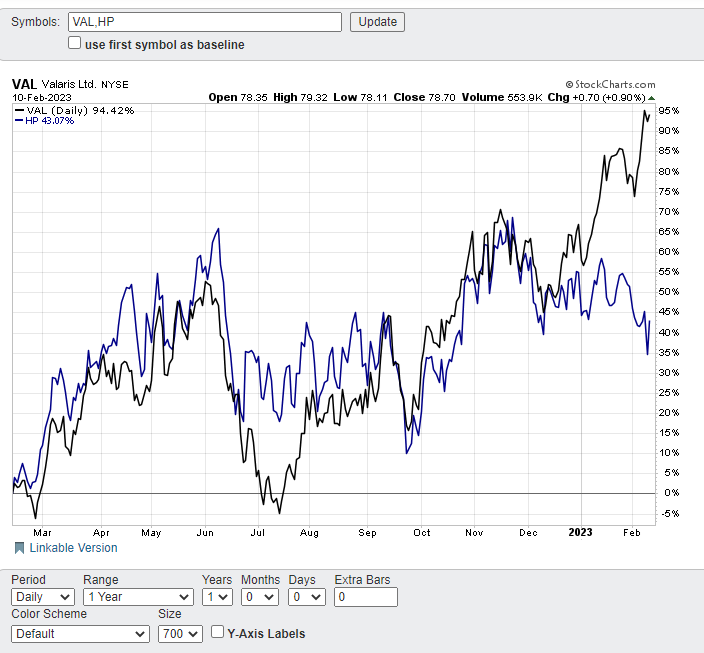The image size is (704, 653).
Task: Click the Close 78.70 value
Action: pos(424,97)
